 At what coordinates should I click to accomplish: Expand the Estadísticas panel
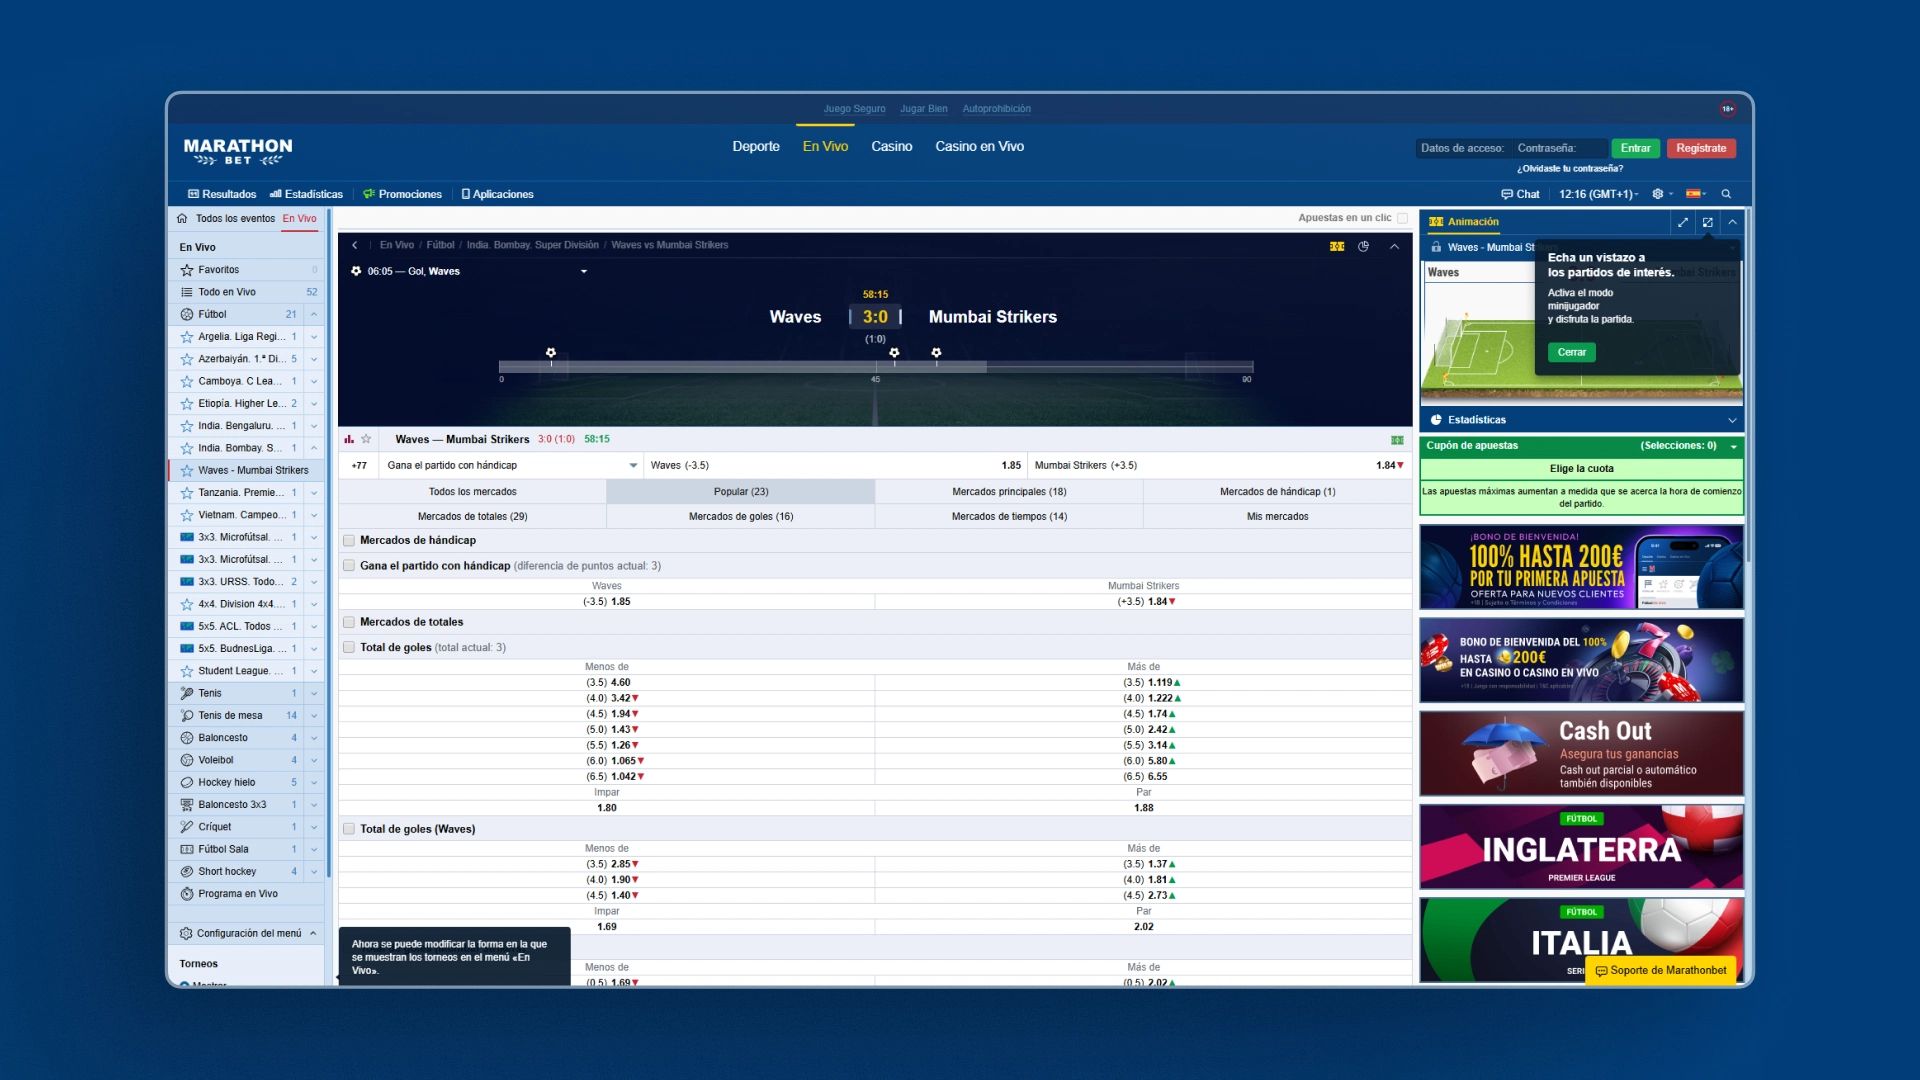pyautogui.click(x=1732, y=420)
